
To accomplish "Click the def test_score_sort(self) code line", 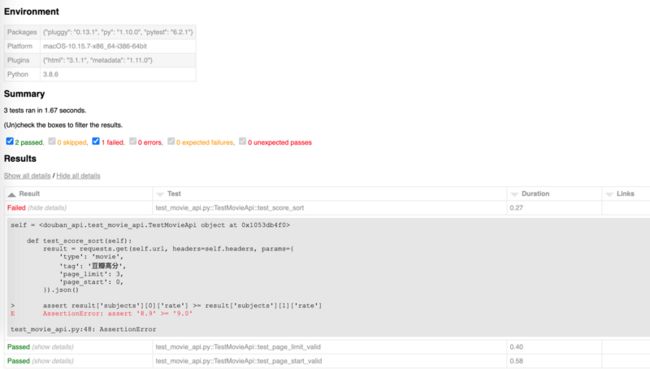I will tap(79, 241).
